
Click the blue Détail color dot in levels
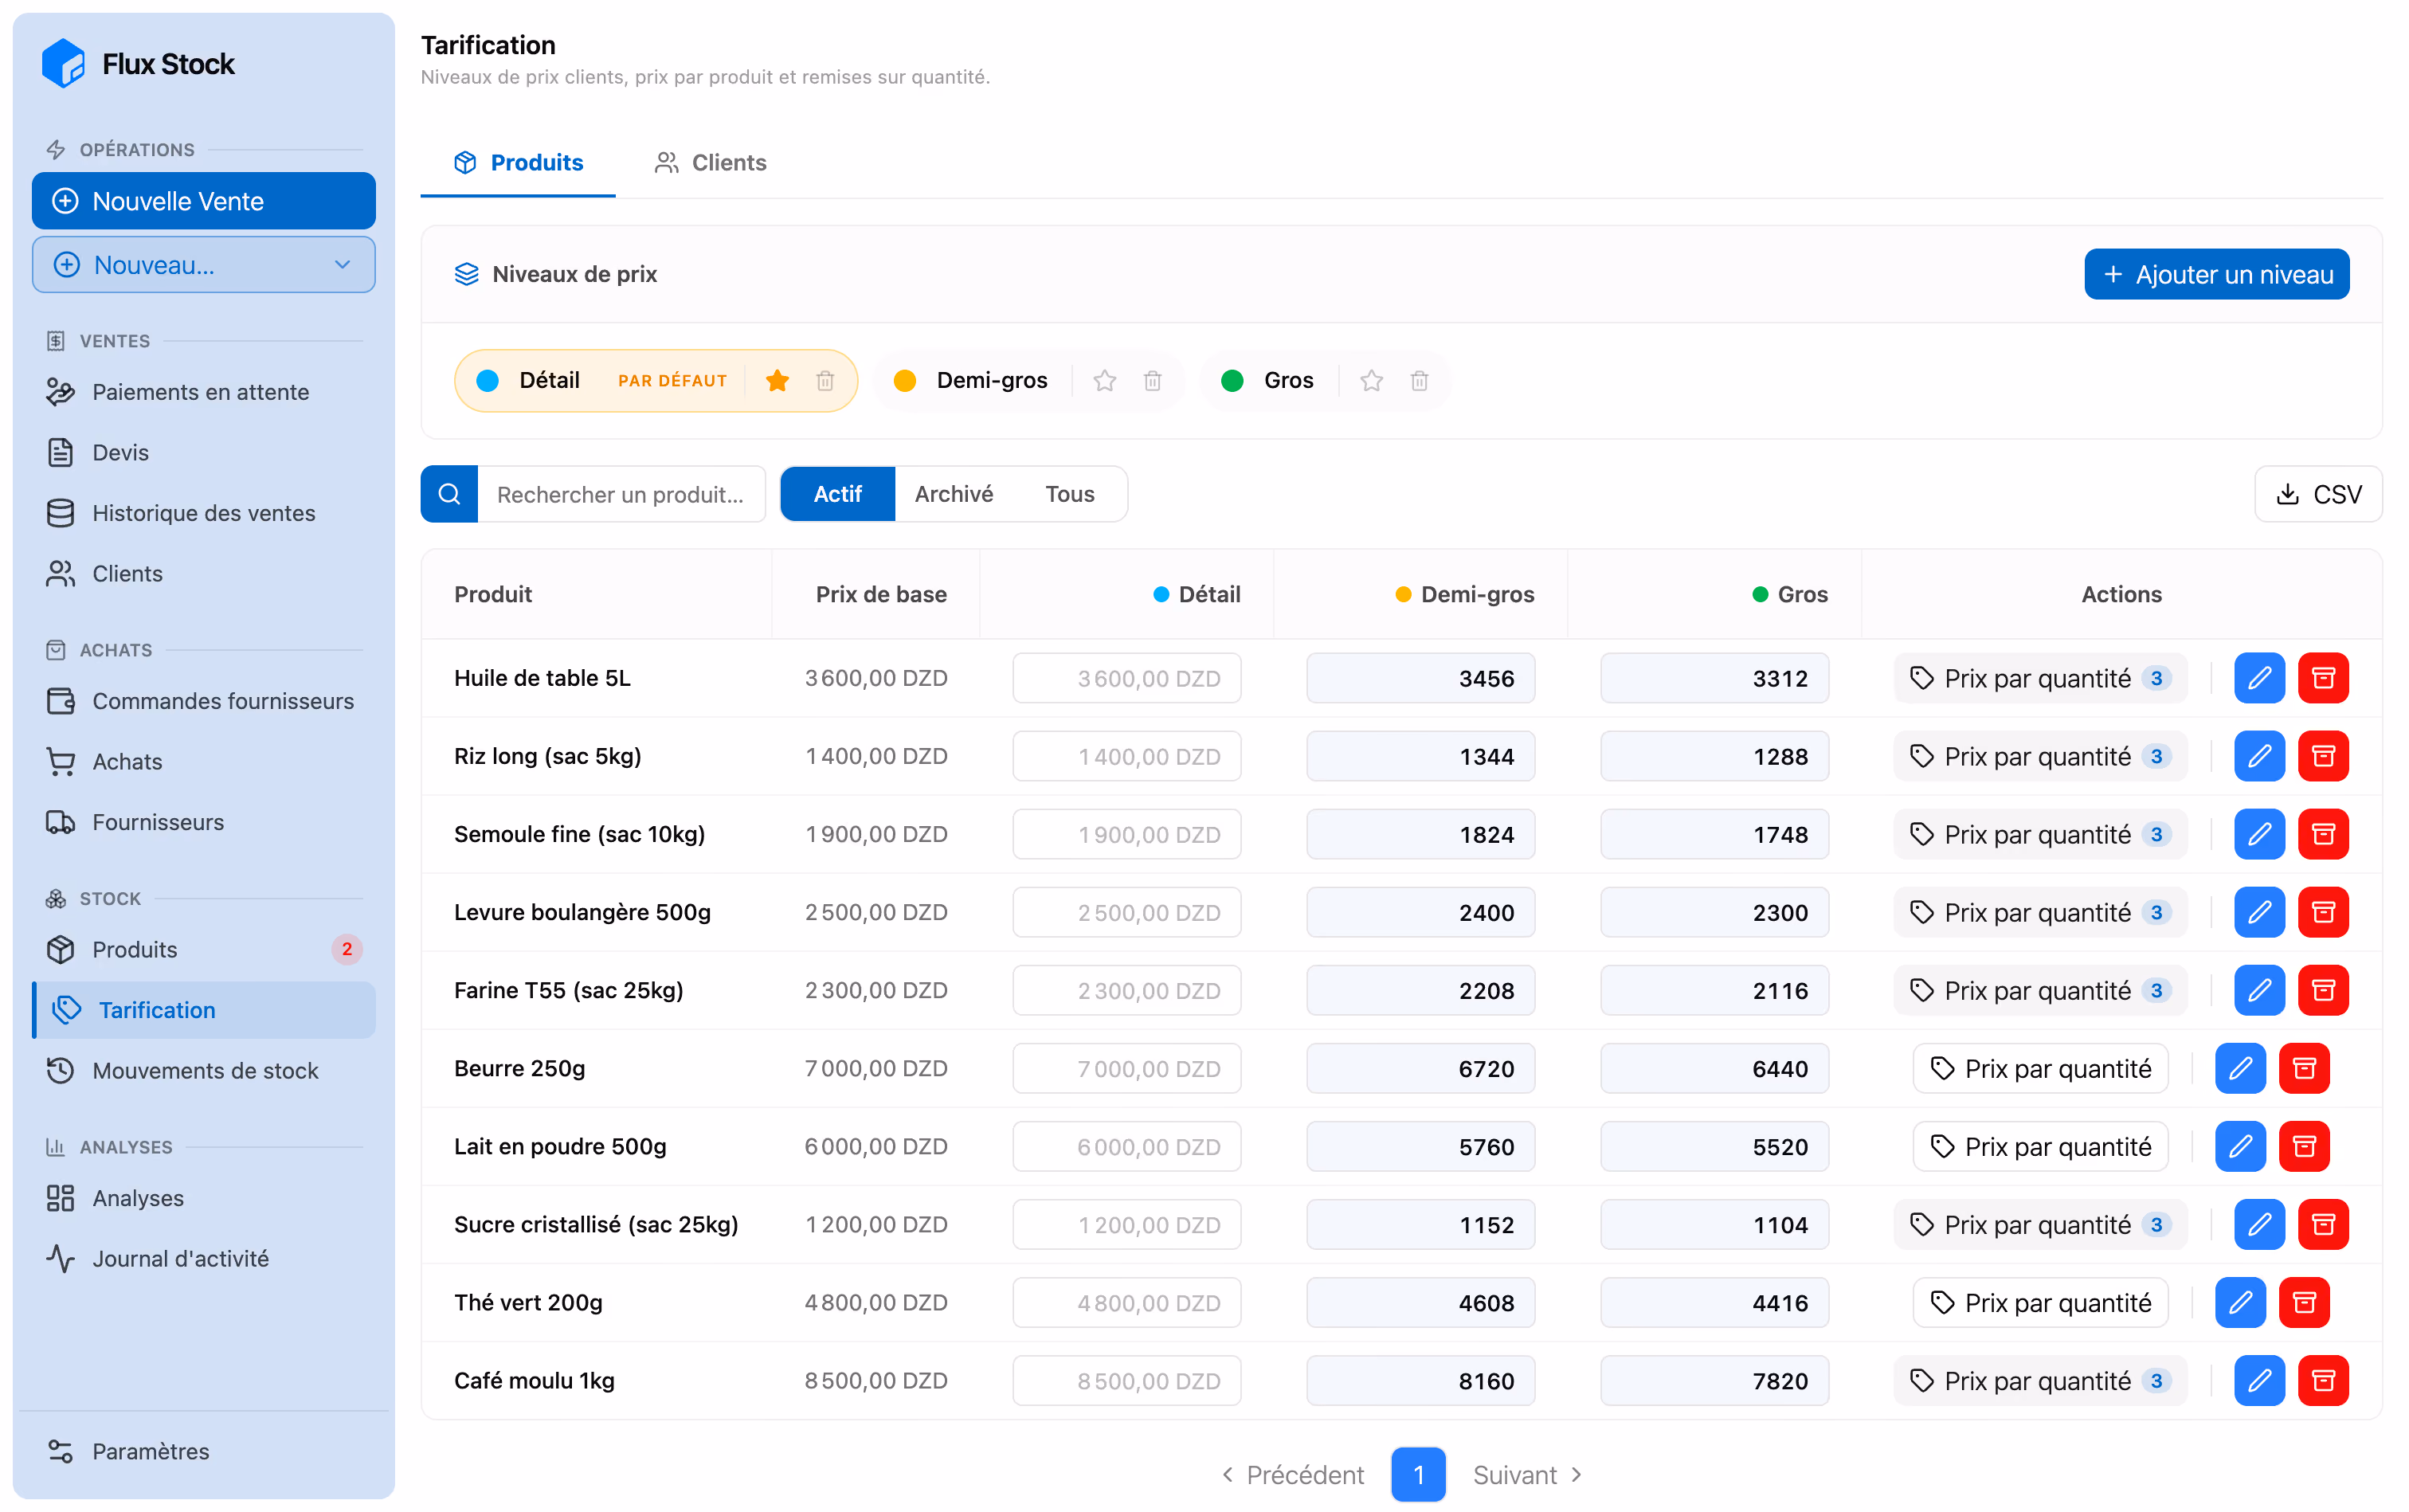tap(487, 381)
